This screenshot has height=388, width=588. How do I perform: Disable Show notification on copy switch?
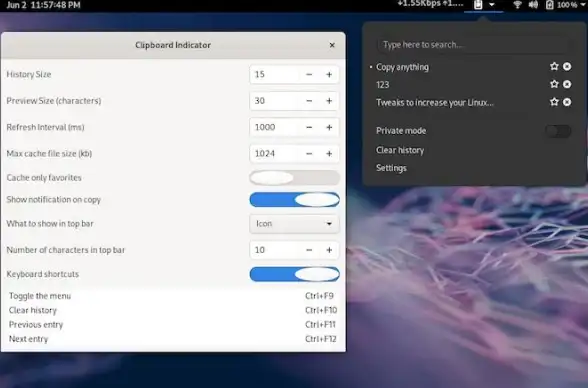[294, 200]
